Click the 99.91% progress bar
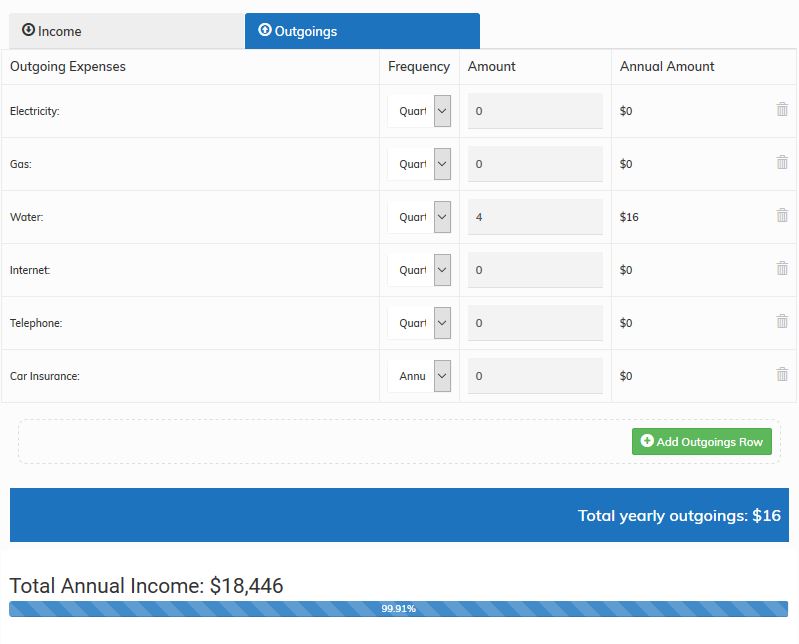799x644 pixels. (x=398, y=609)
